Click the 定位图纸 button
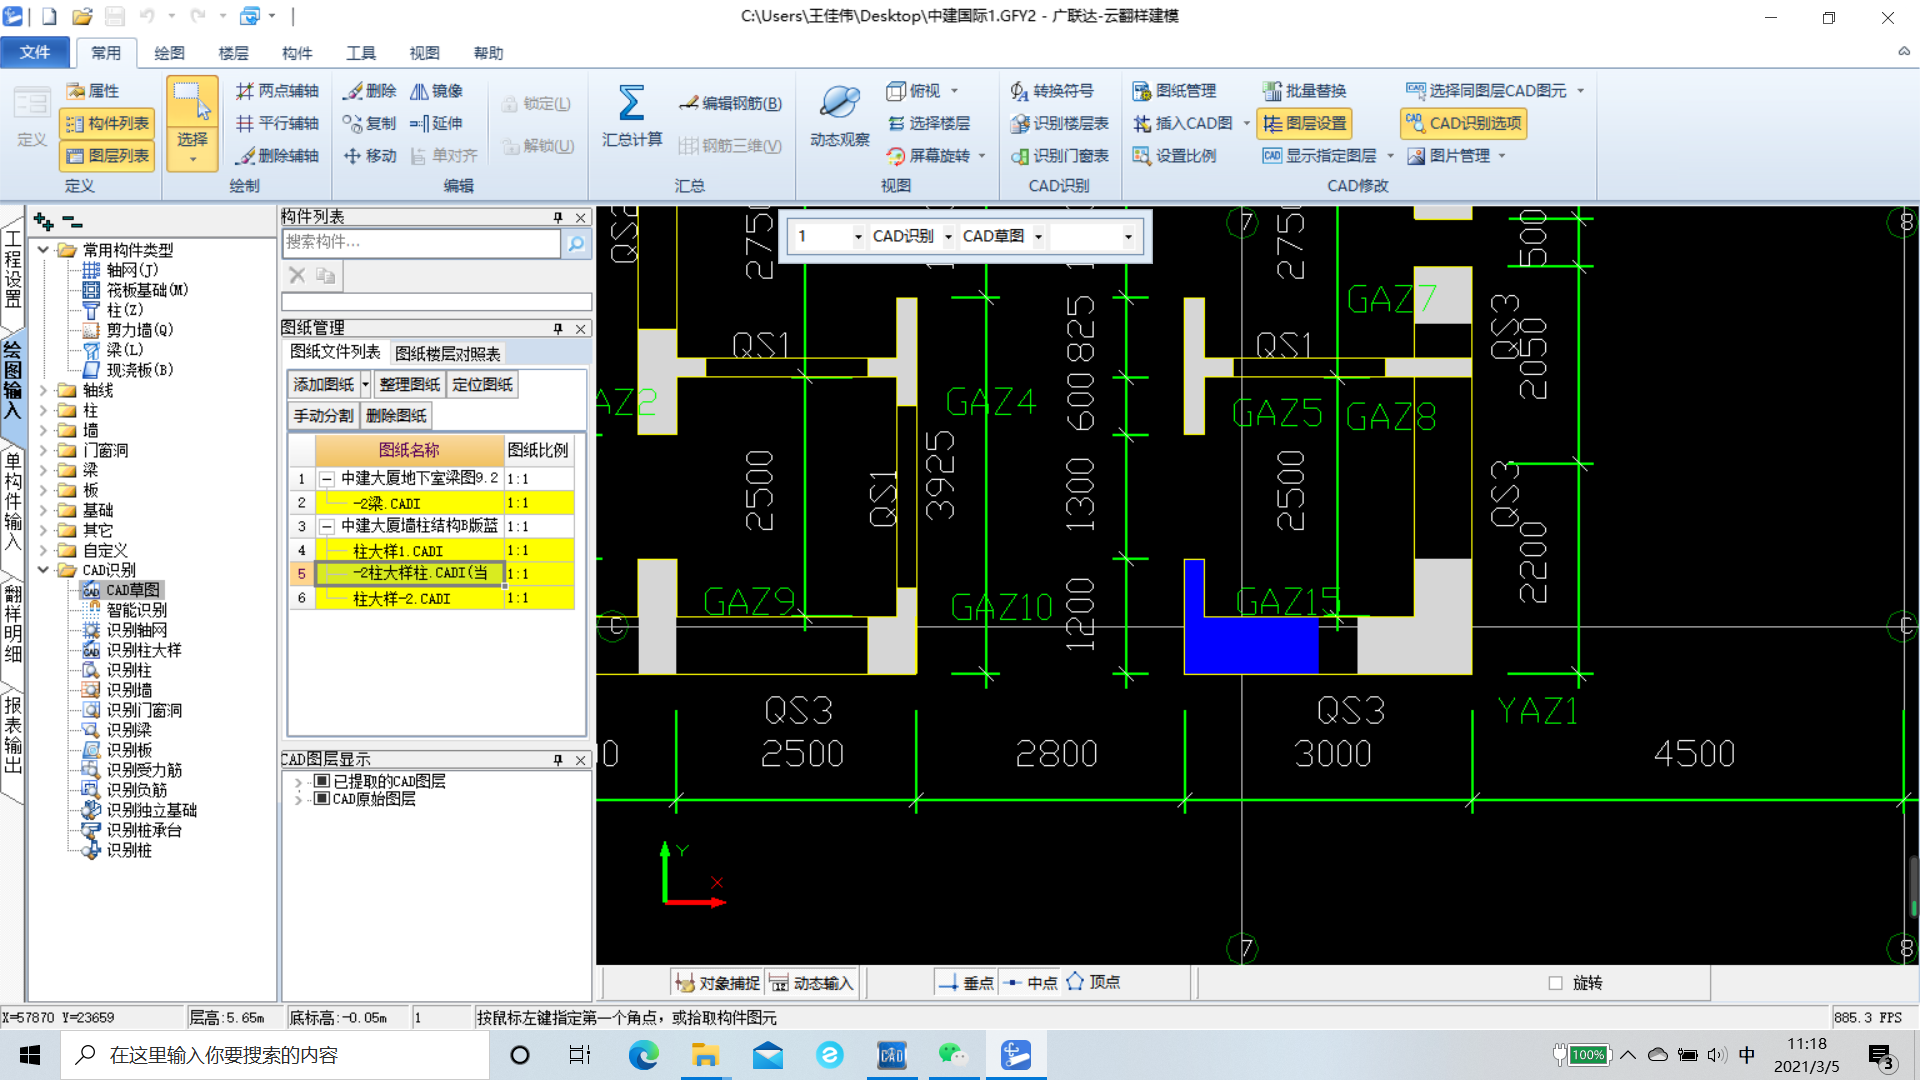 pos(482,385)
